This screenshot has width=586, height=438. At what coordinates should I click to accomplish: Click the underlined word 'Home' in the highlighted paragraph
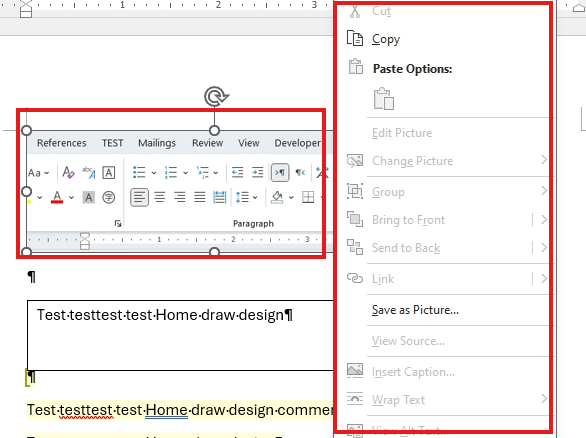click(166, 410)
